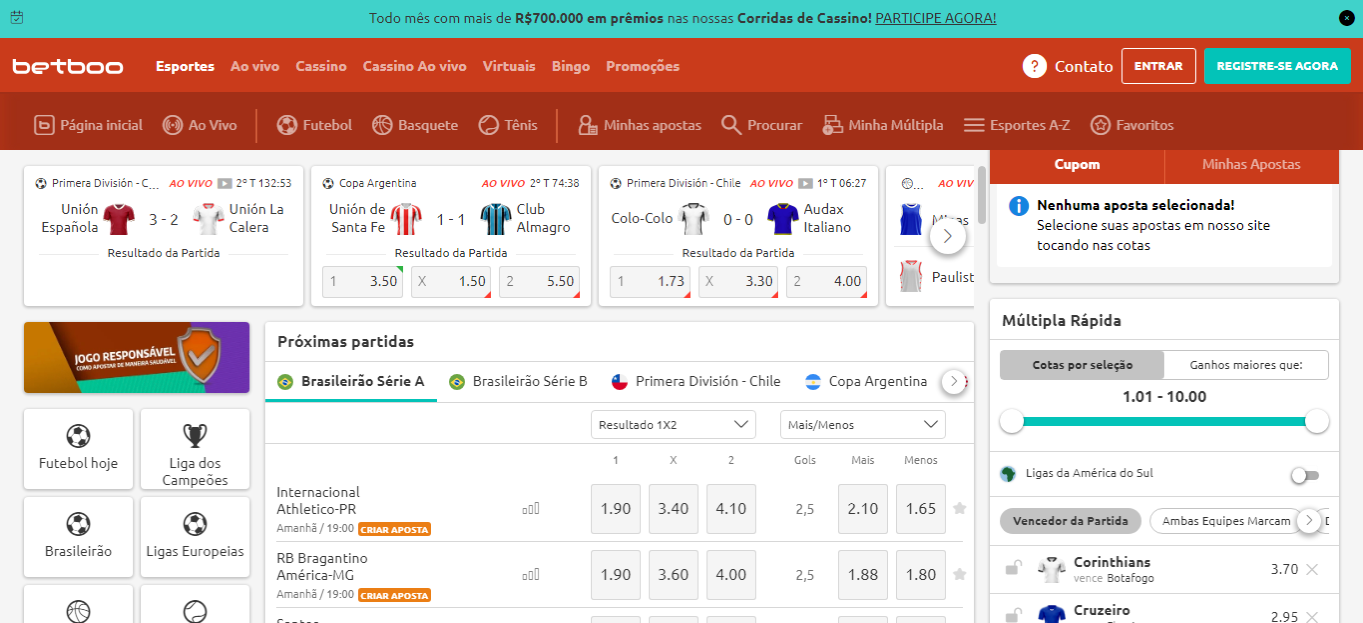Open the Ligas Europeias tile
The height and width of the screenshot is (623, 1363).
(195, 537)
